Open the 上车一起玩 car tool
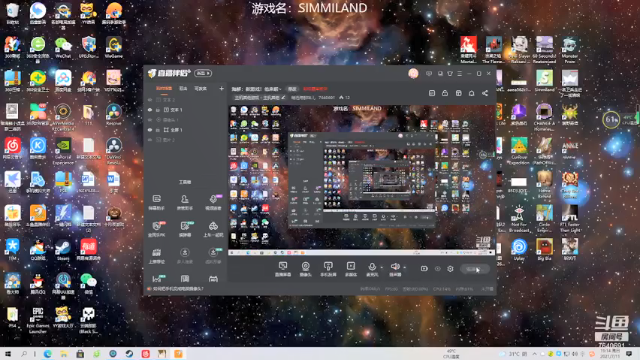This screenshot has width=640, height=360. point(213,229)
